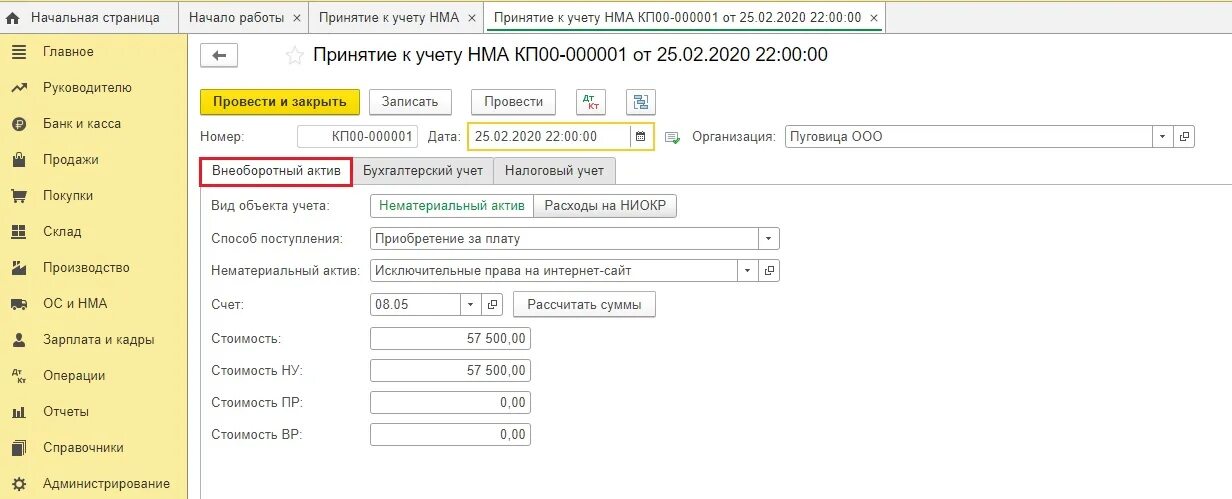Expand the Способ поступления dropdown
Screen dimensions: 1232x499
click(769, 239)
